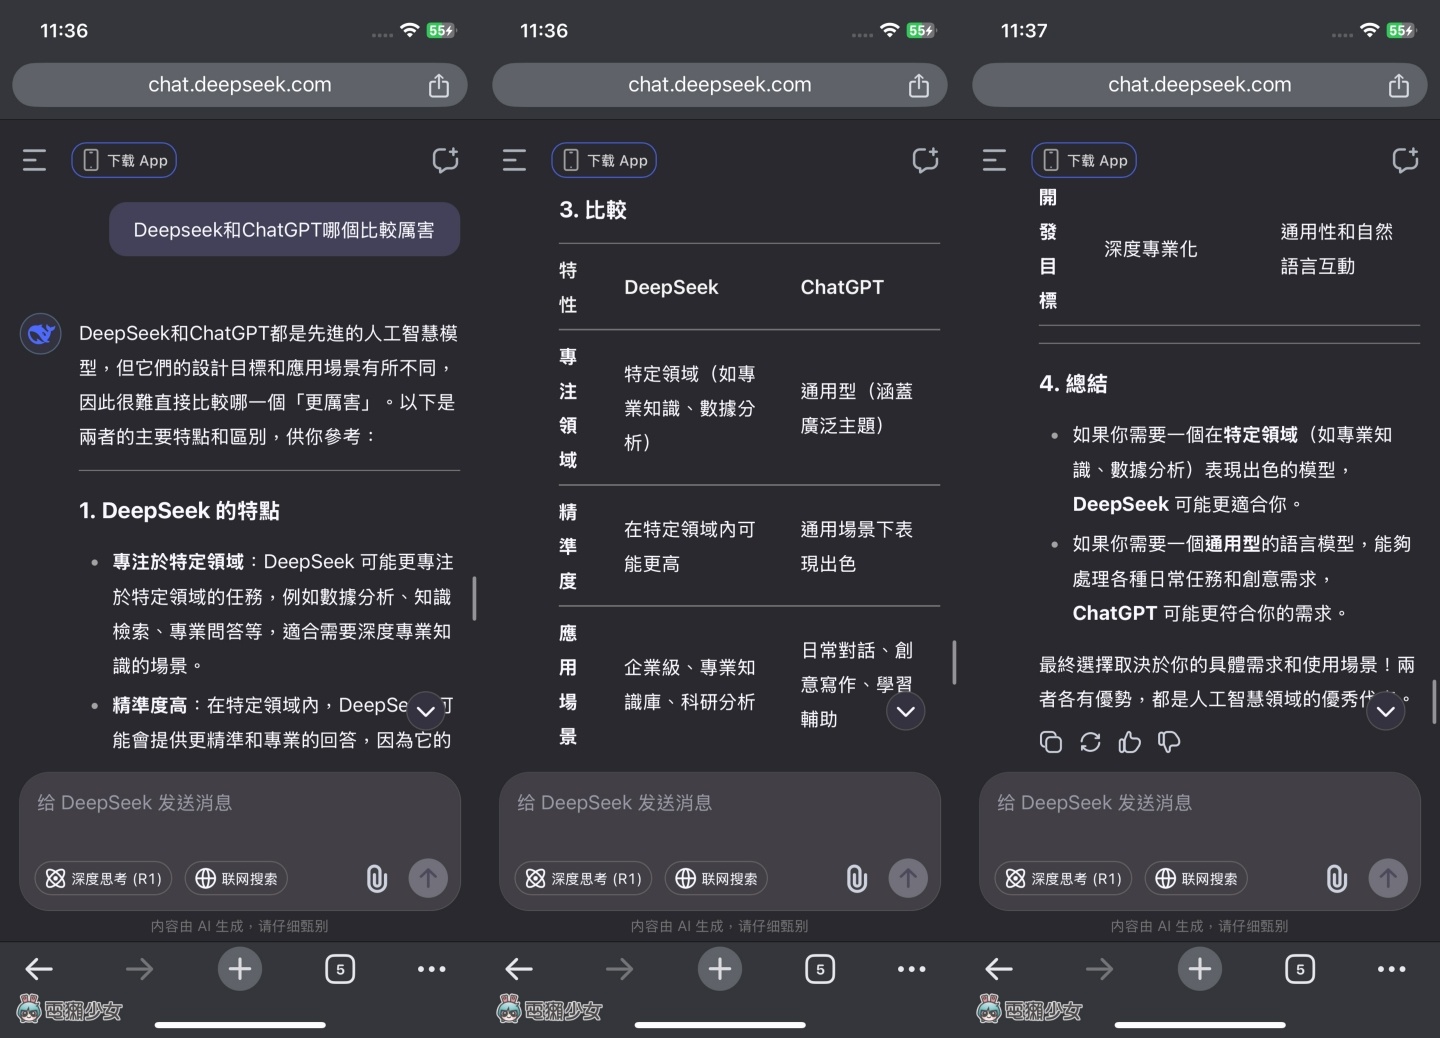Toggle 联网搜索 in middle screen
This screenshot has width=1440, height=1038.
click(x=716, y=878)
